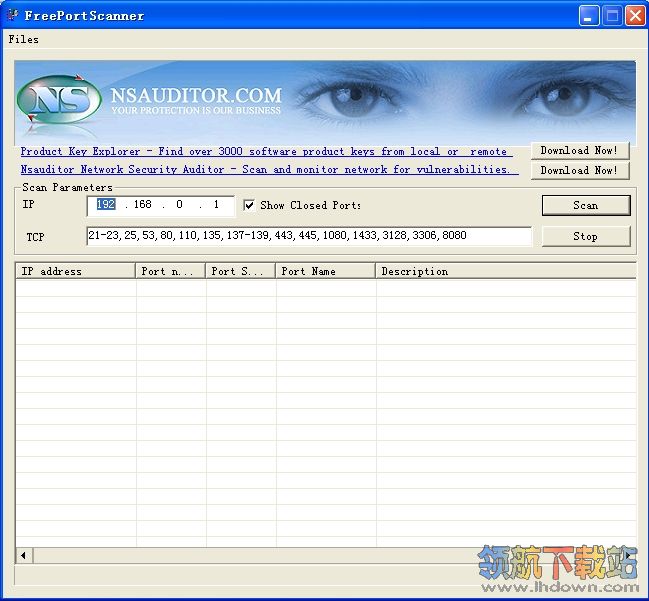This screenshot has width=649, height=601.
Task: Close the FreePortScanner window
Action: click(x=635, y=16)
